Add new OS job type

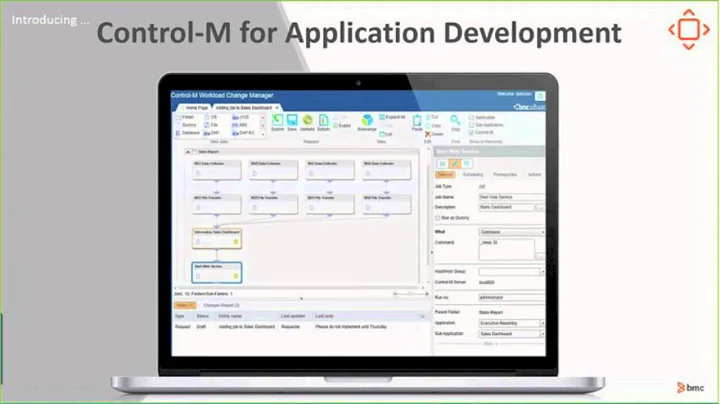pos(211,118)
